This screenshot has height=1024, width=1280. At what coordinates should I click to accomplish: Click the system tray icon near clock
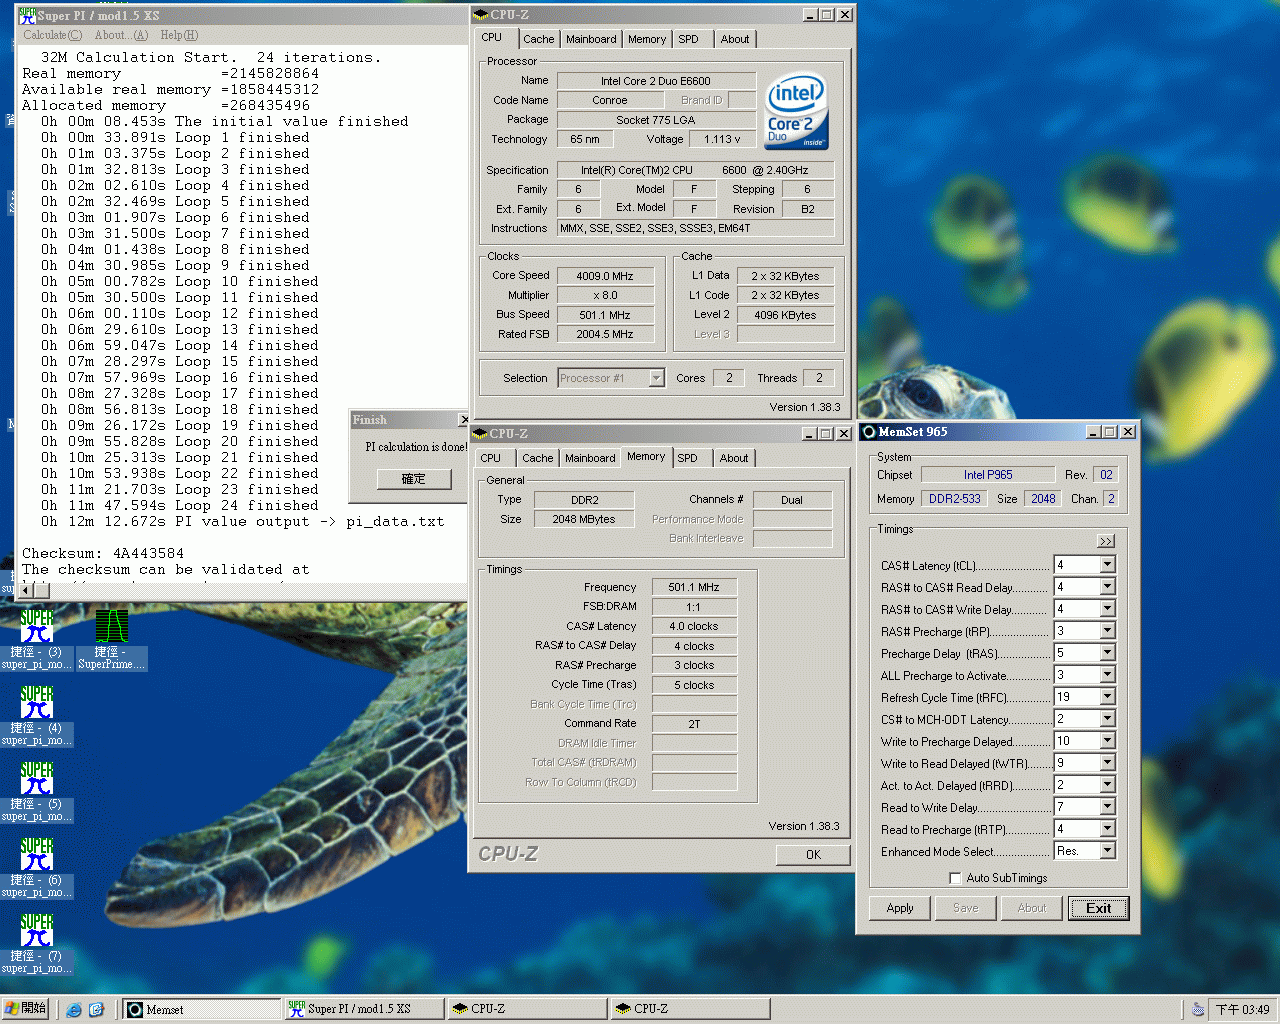(x=1197, y=1010)
